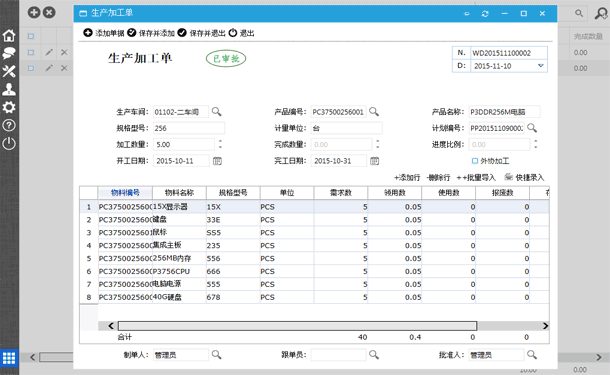Viewport: 610px width, 375px height.
Task: Click the N. order number field
Action: (508, 53)
